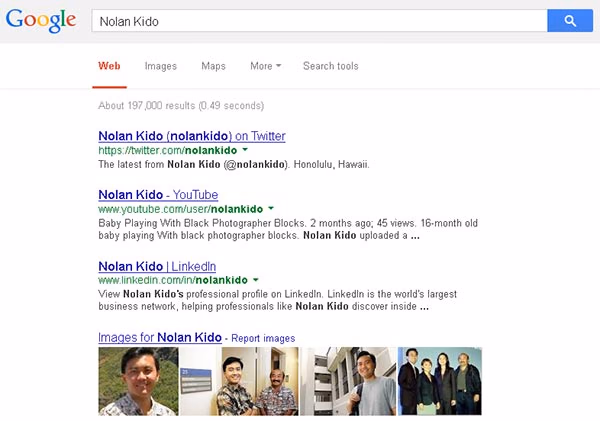
Task: Select the Web tab
Action: pyautogui.click(x=109, y=66)
